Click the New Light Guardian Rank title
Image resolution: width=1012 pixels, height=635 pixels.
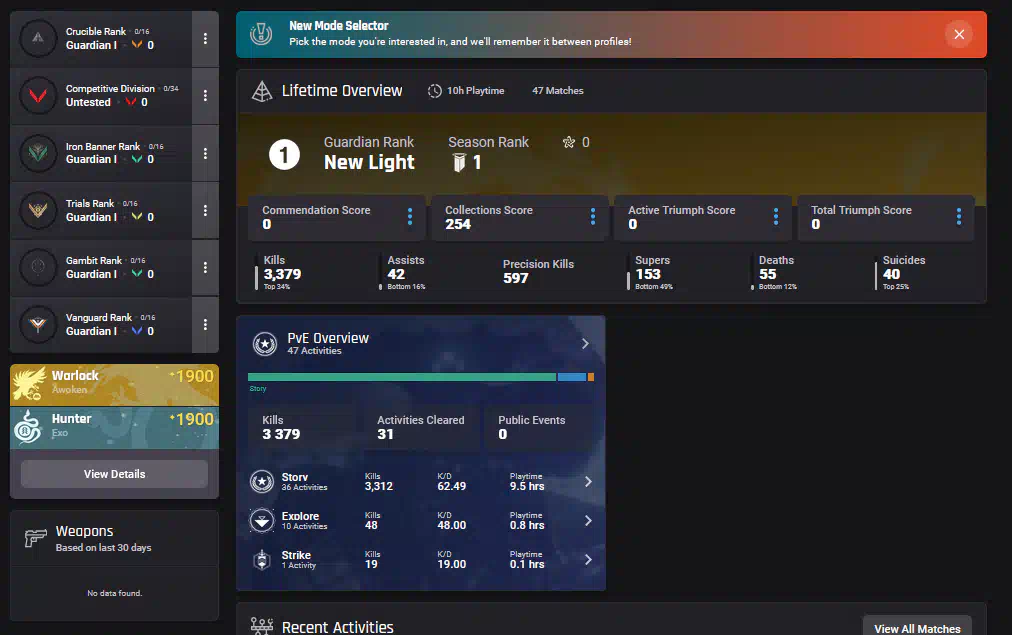tap(369, 163)
